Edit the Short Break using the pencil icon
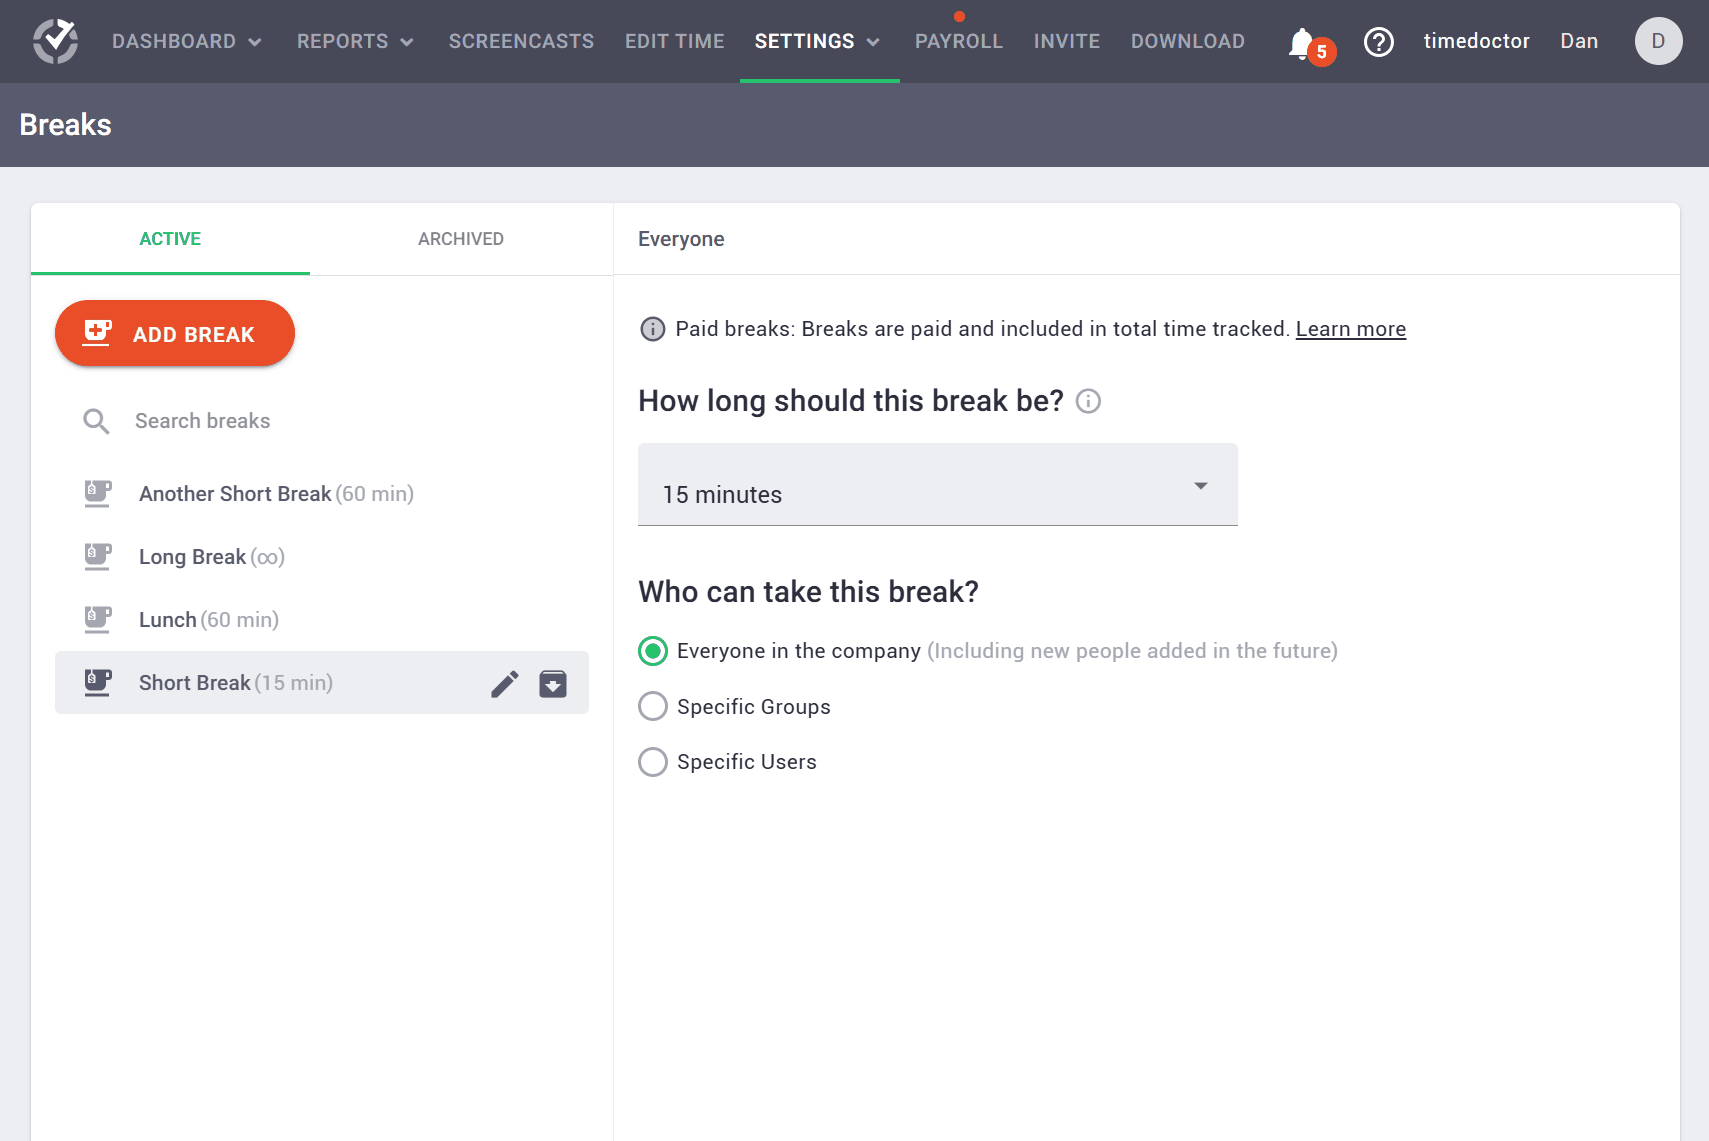The image size is (1709, 1141). [x=505, y=683]
